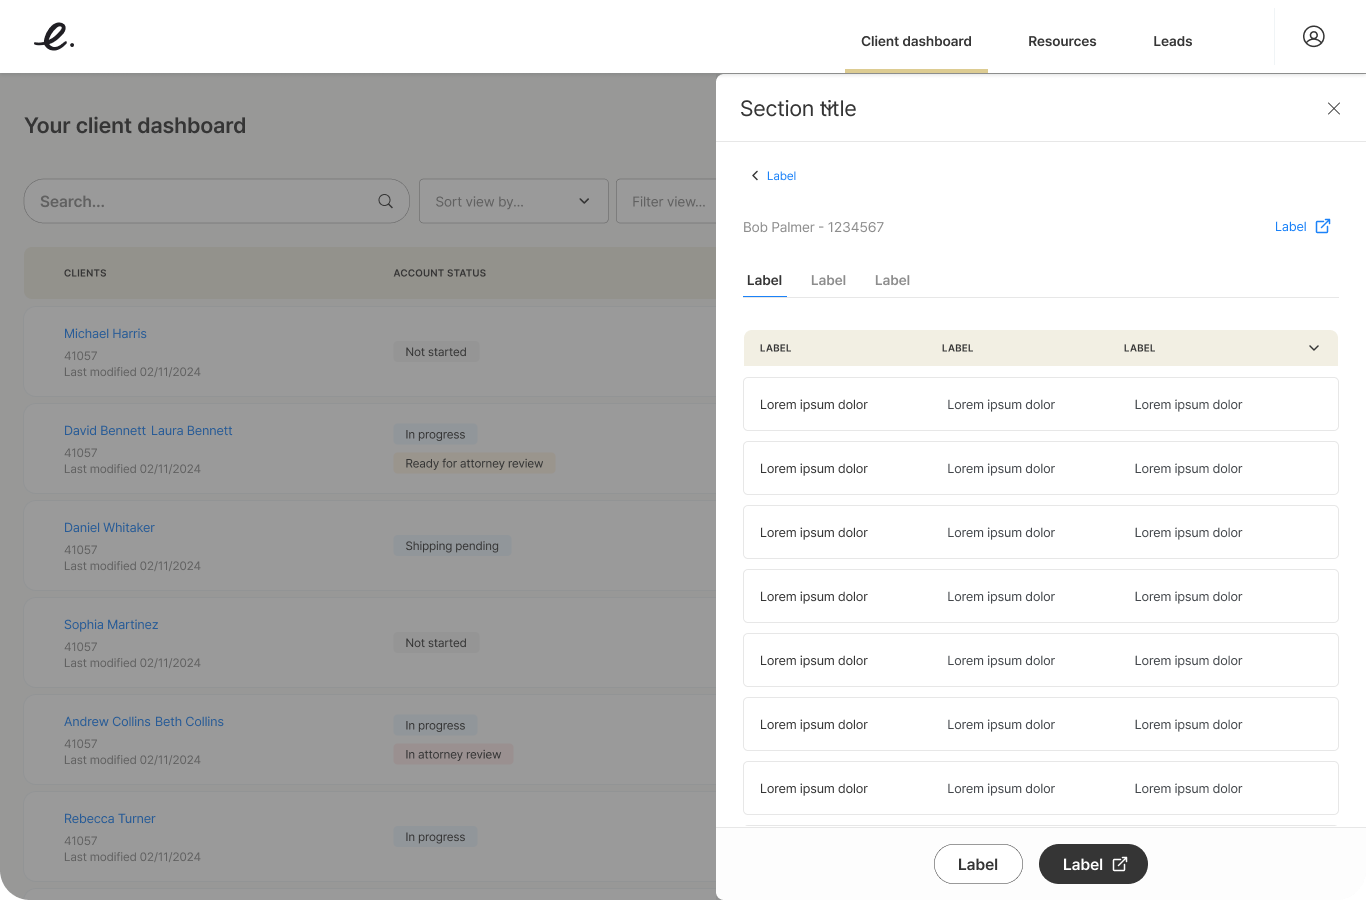
Task: Click the cursive e logo
Action: point(54,37)
